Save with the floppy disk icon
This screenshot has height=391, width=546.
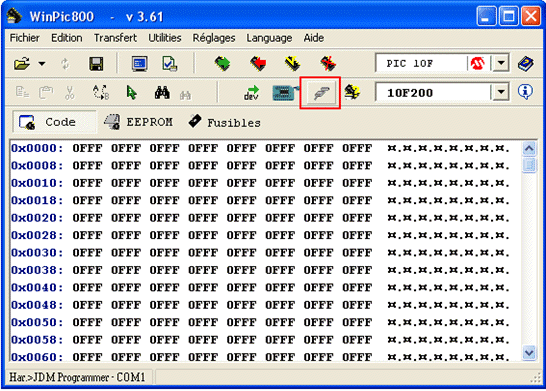click(x=96, y=64)
